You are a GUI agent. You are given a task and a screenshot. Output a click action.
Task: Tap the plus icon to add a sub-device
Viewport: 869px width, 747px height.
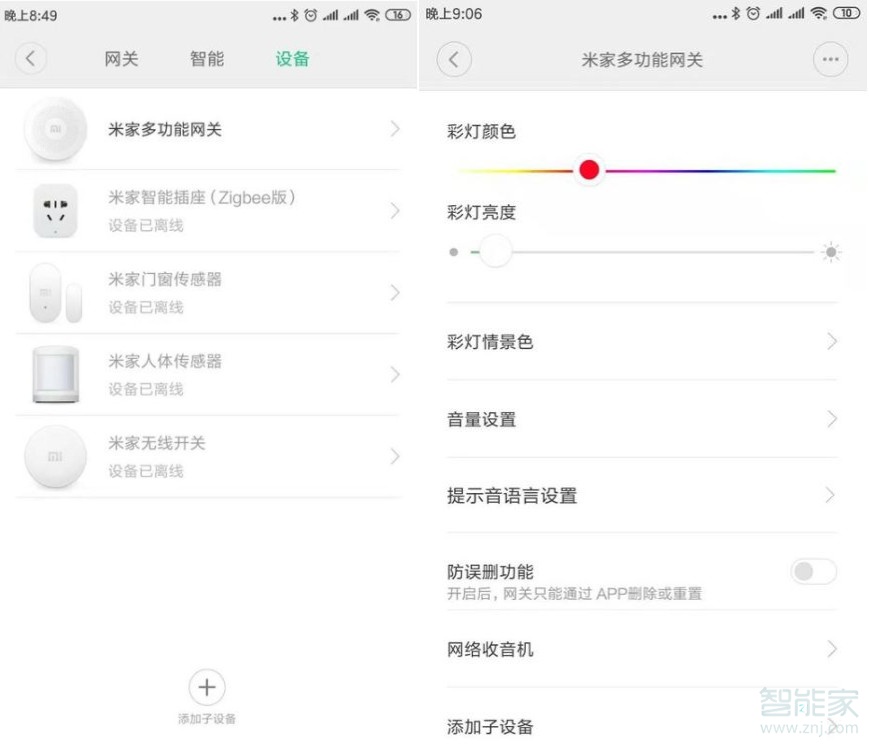[206, 687]
